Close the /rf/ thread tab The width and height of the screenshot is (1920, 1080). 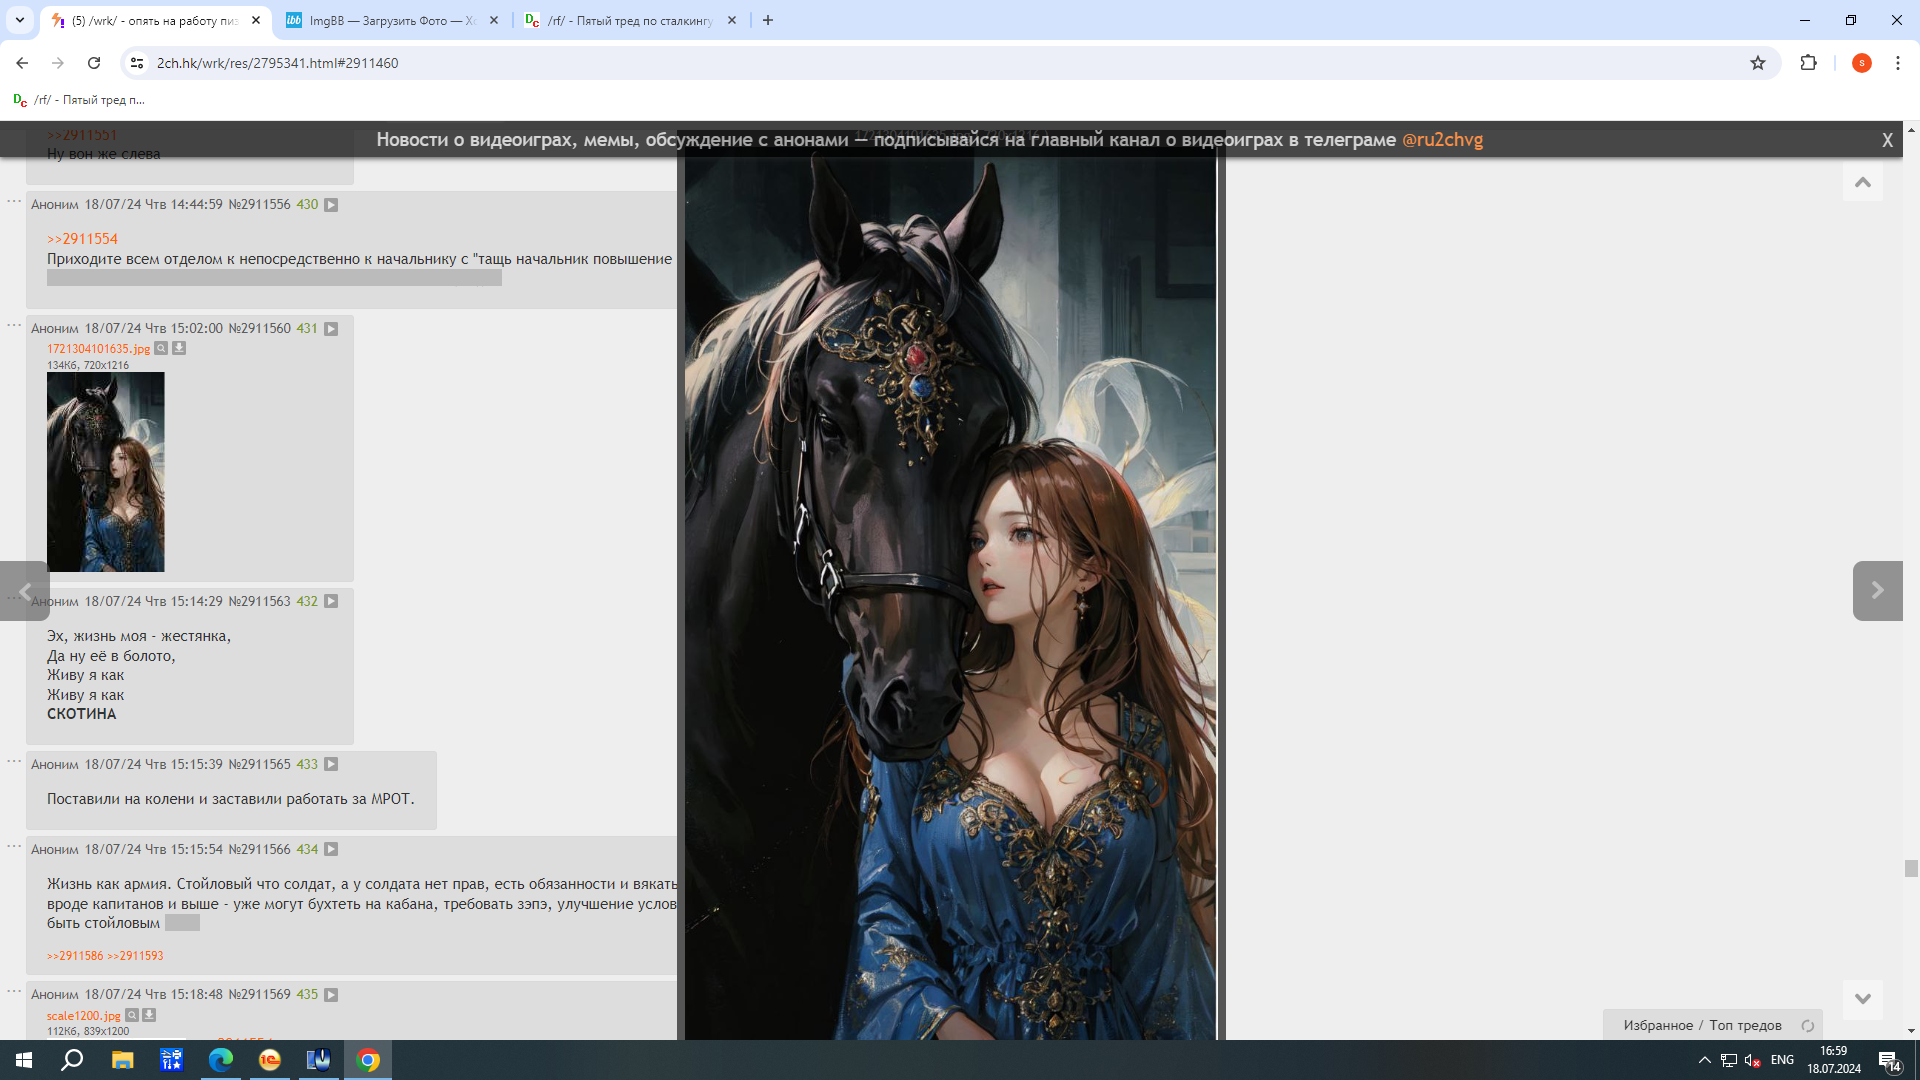point(732,20)
